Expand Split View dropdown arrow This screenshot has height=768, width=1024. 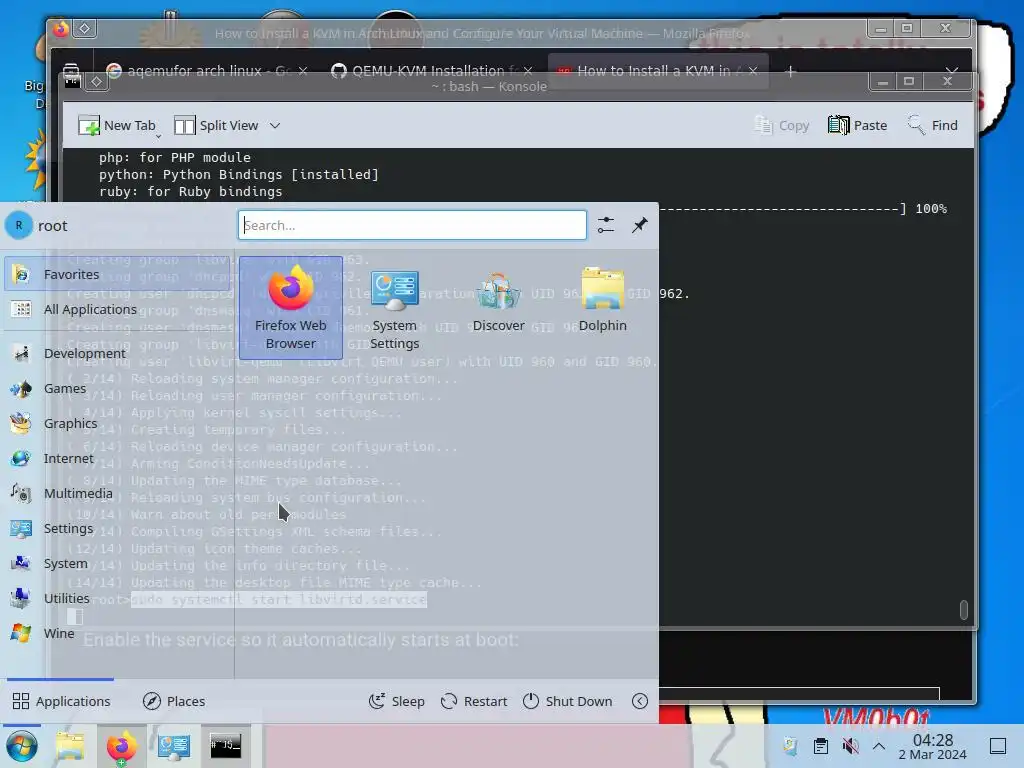pos(275,125)
